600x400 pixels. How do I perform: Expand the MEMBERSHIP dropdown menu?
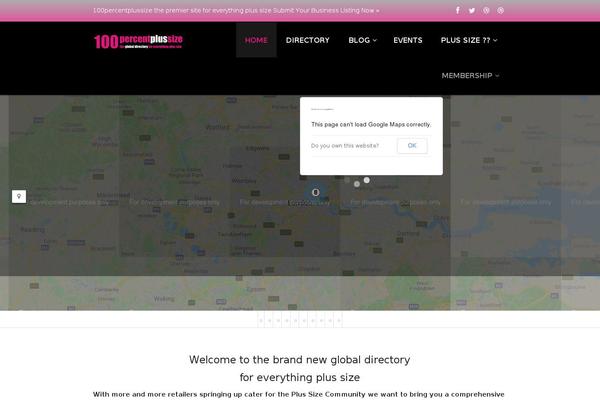point(470,75)
